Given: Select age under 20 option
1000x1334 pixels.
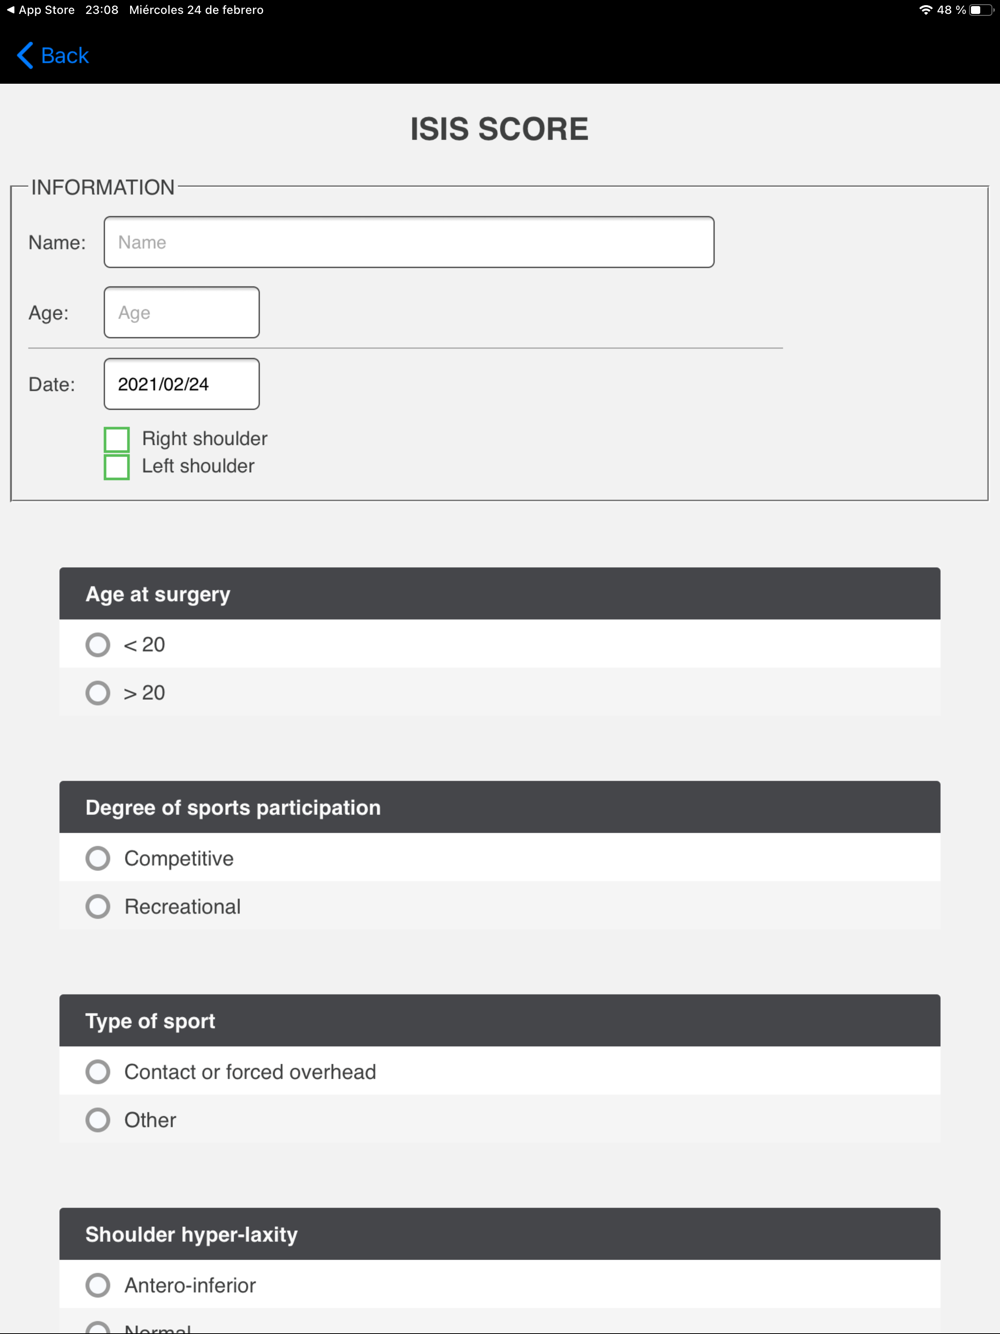Looking at the screenshot, I should click(x=98, y=645).
